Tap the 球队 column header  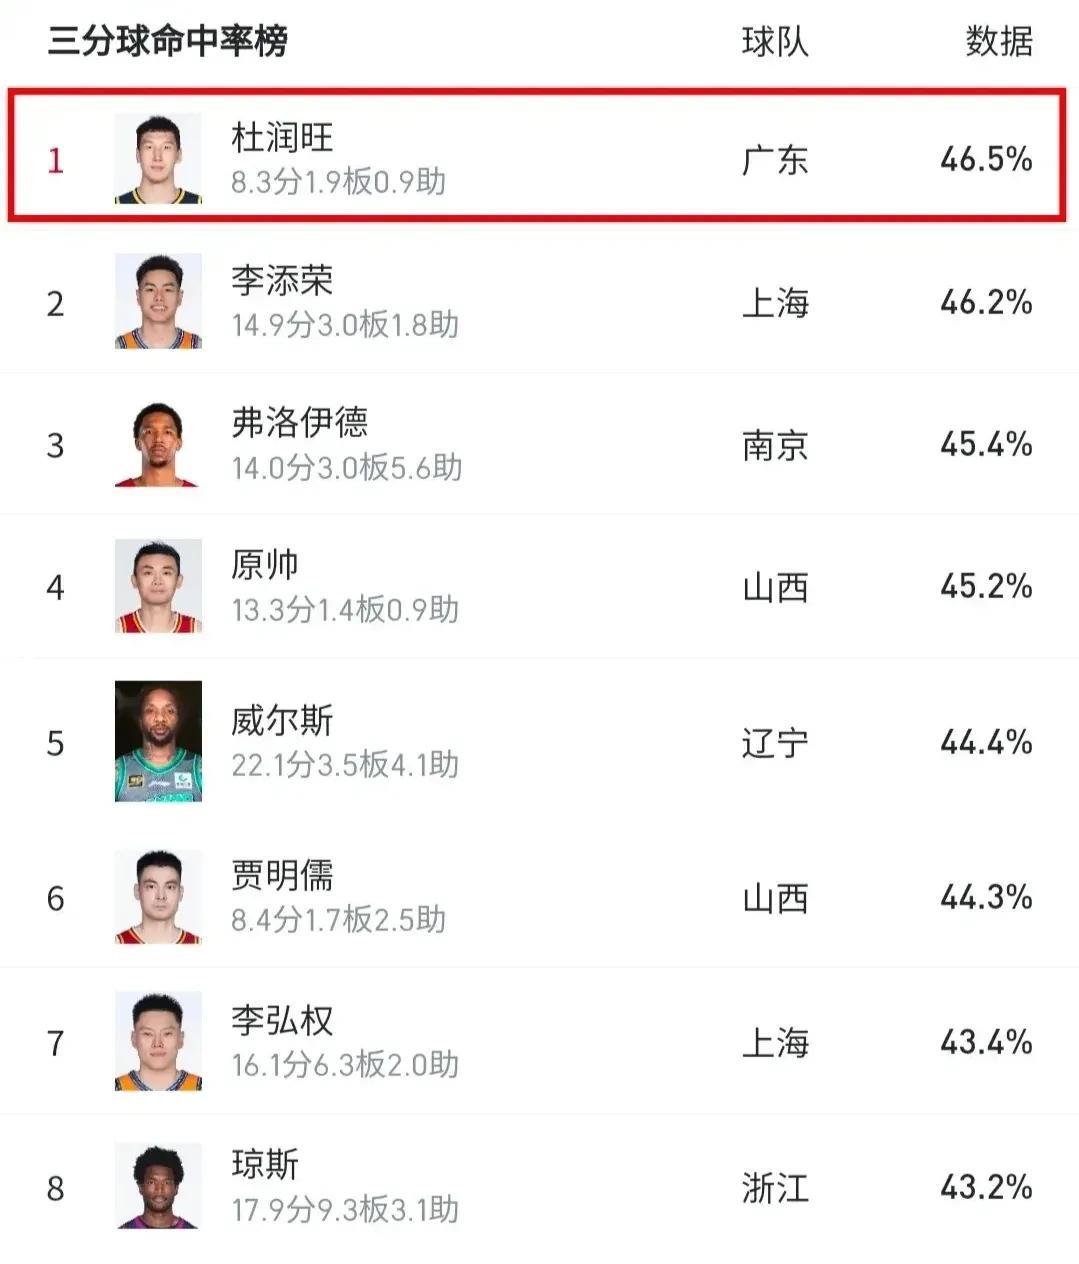point(775,42)
